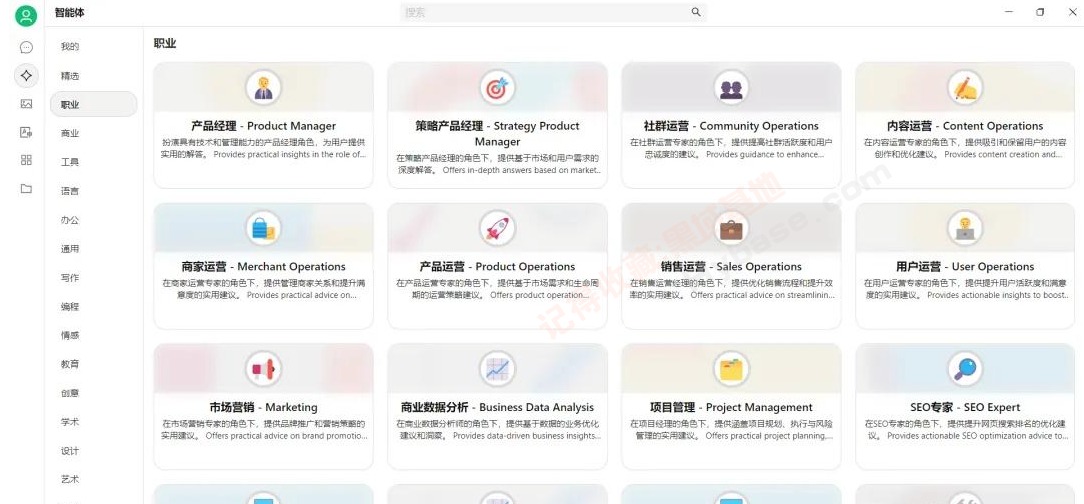
Task: Click the Business Data Analysis chart icon
Action: coord(497,369)
